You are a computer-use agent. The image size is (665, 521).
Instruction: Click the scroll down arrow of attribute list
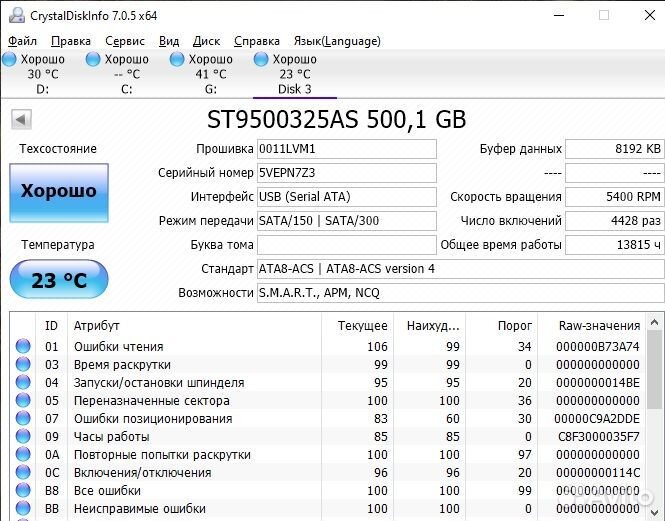[654, 512]
